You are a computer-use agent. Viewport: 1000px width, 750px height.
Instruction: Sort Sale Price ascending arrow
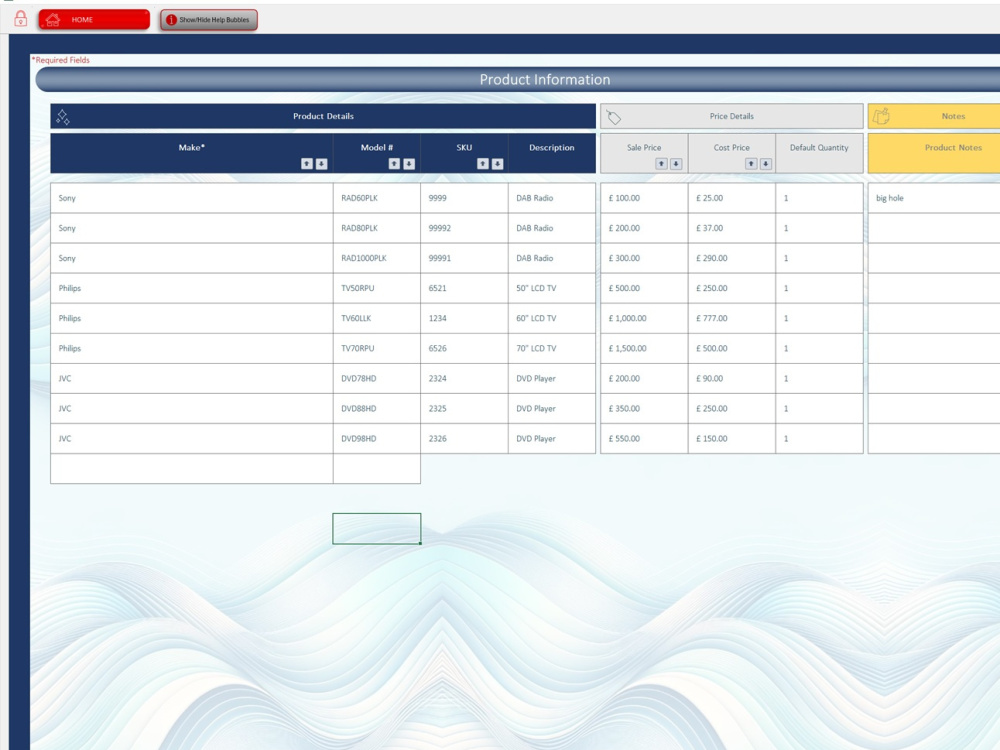point(661,164)
